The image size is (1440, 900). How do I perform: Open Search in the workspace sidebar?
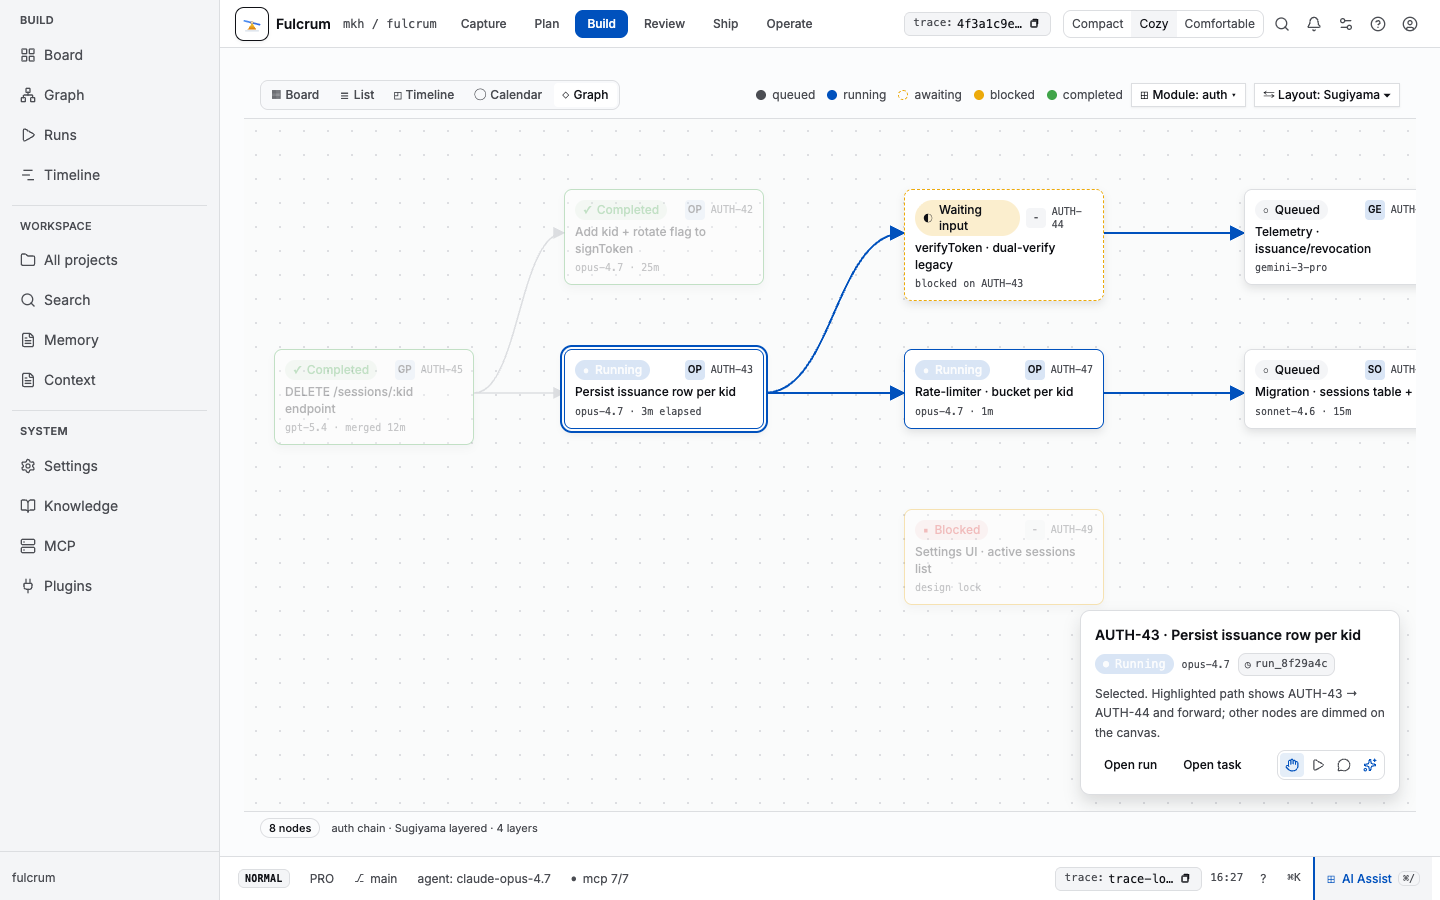point(109,300)
